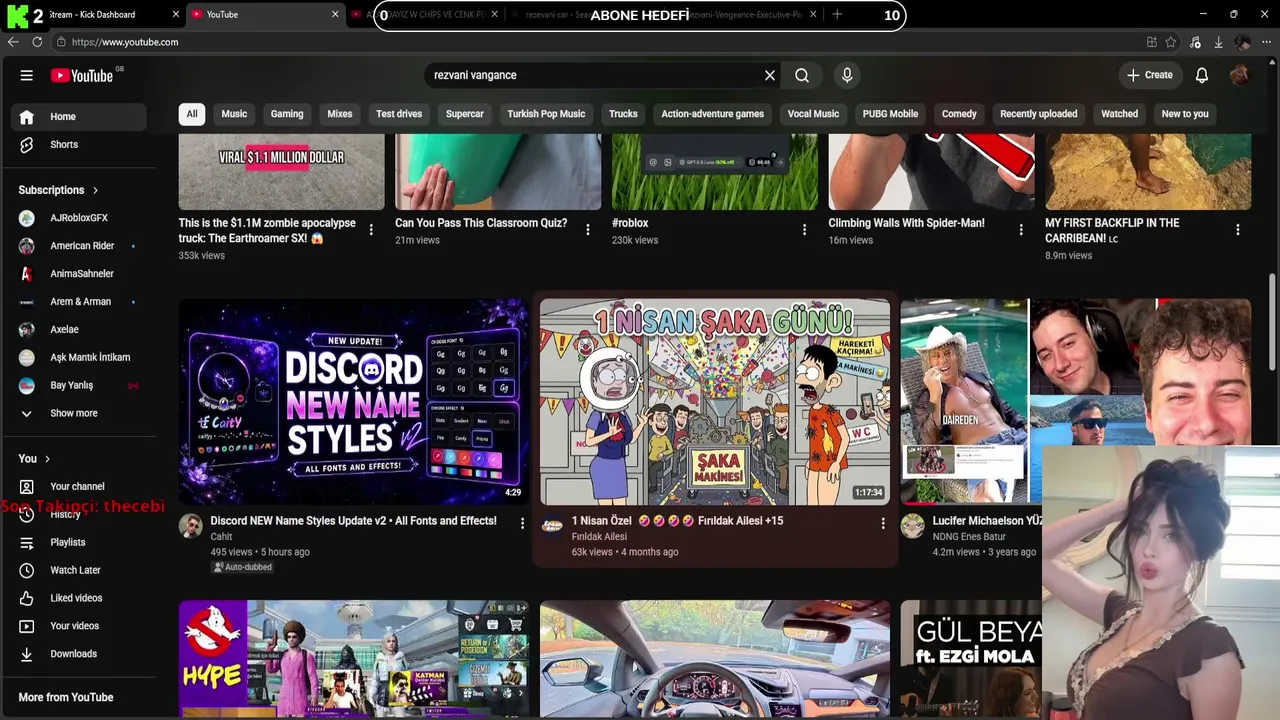This screenshot has height=720, width=1280.
Task: Expand the Subscriptions section header
Action: (x=59, y=190)
